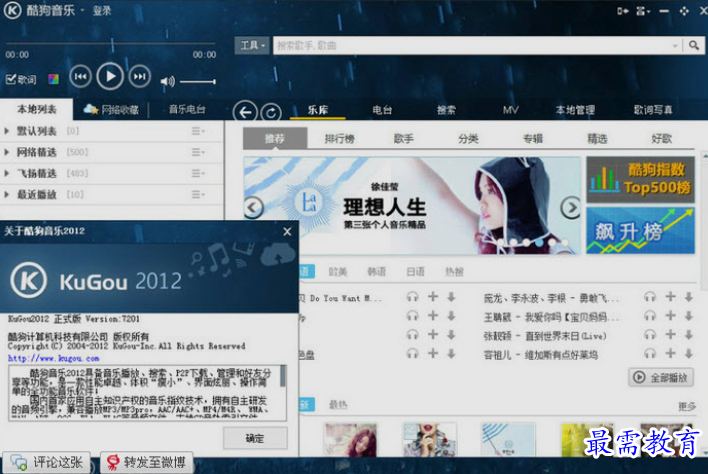
Task: Select the 专辑 sub-tab
Action: pyautogui.click(x=533, y=139)
